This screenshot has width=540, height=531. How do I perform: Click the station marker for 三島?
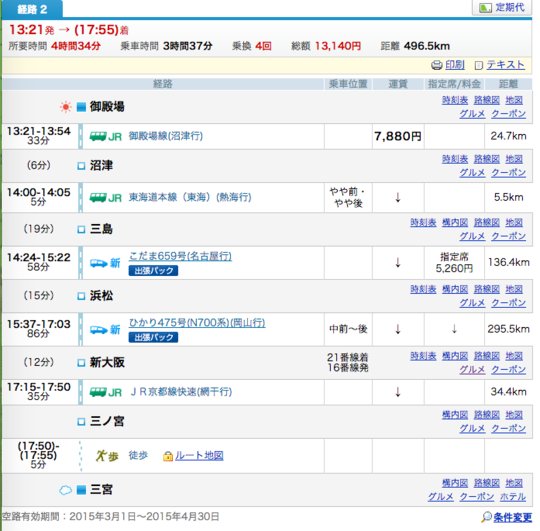[x=81, y=230]
